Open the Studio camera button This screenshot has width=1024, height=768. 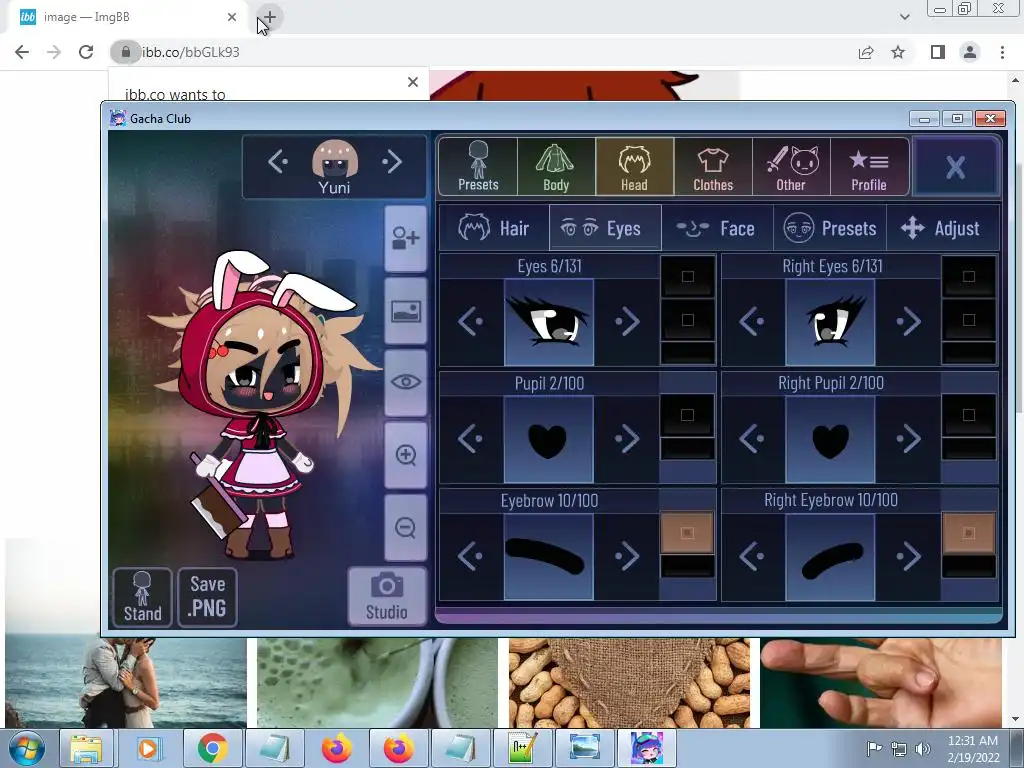(x=387, y=596)
